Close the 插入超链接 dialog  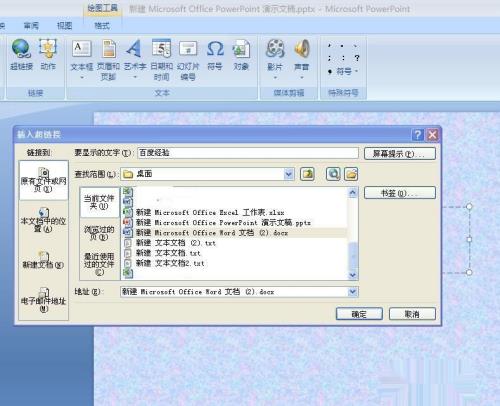(x=432, y=135)
